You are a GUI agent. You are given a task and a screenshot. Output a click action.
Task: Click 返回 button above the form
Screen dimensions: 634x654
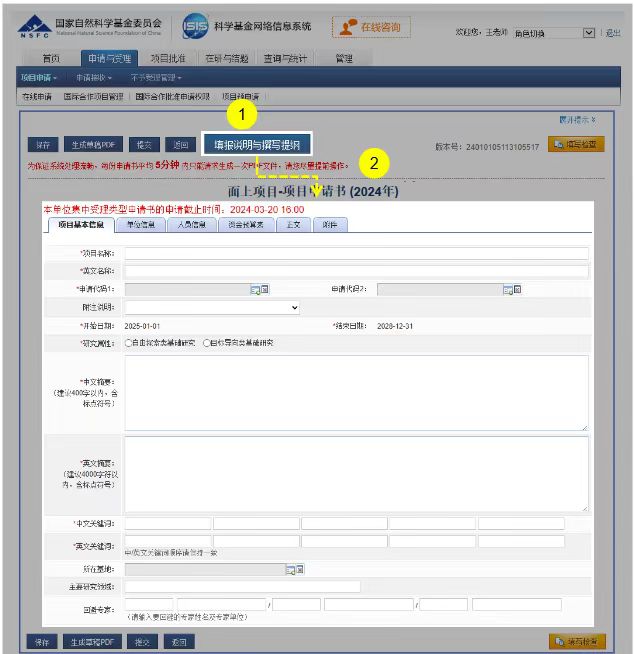click(181, 145)
